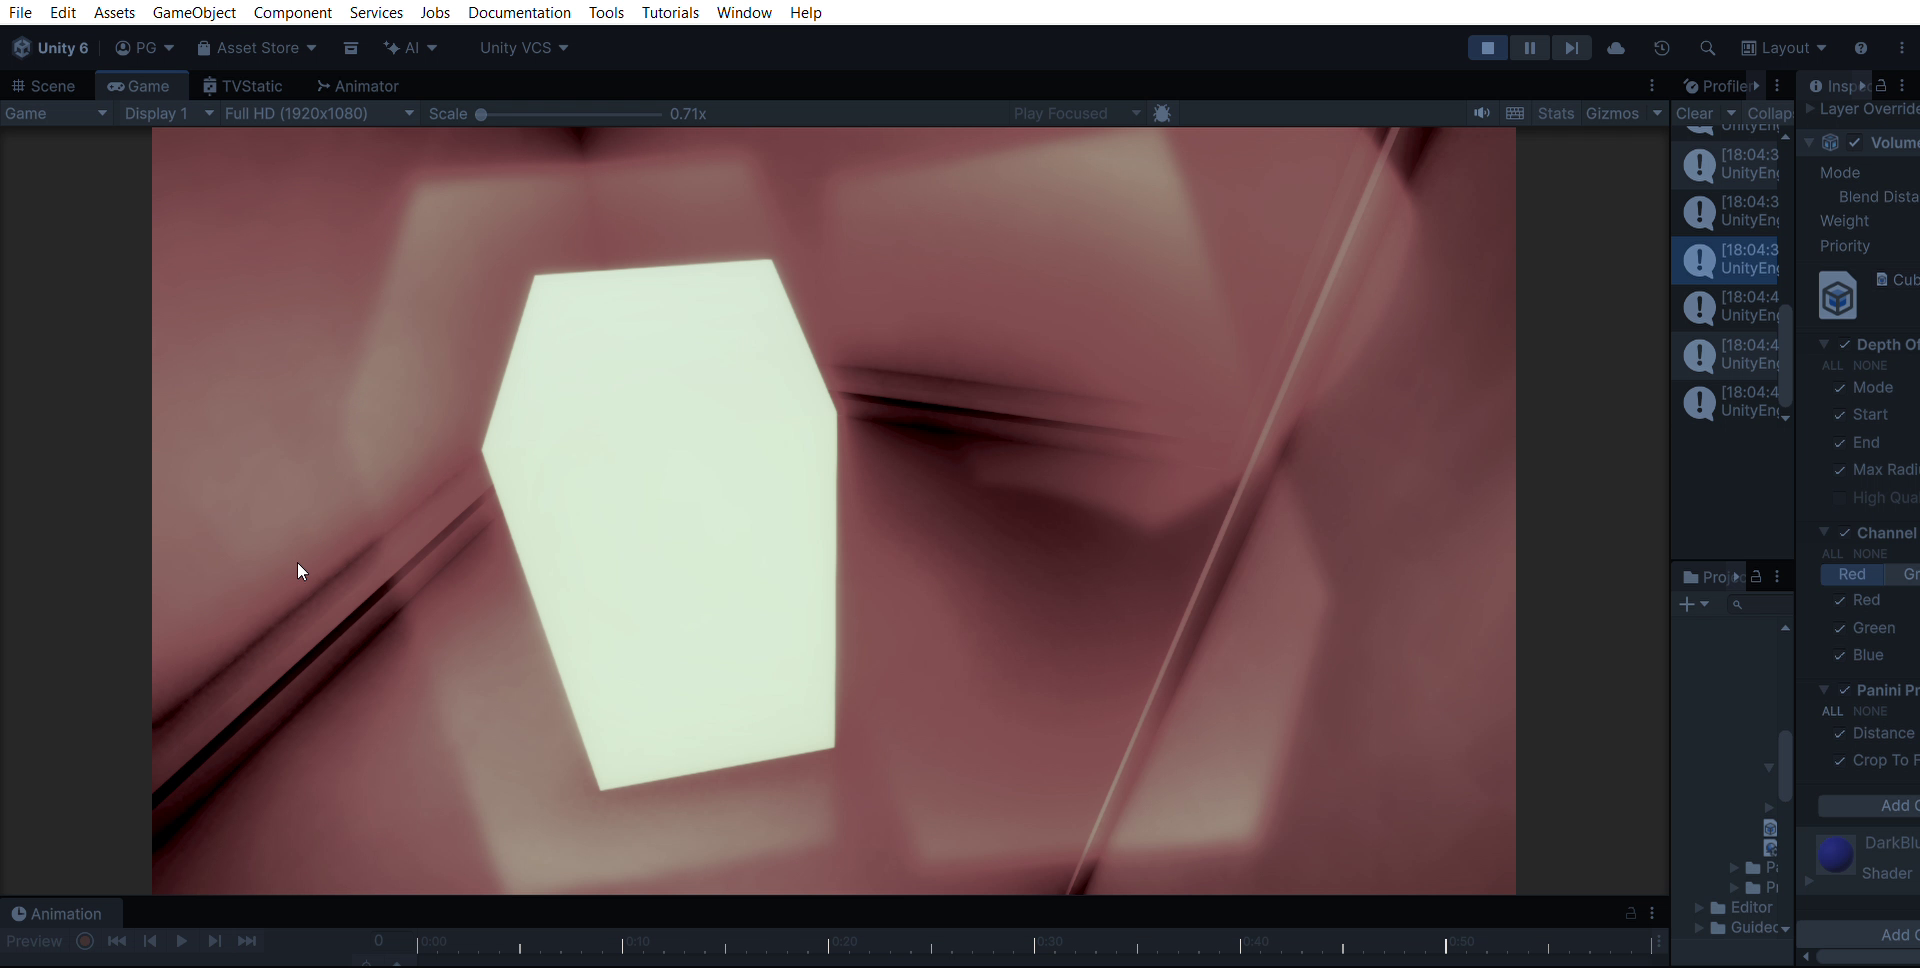Uncheck the Green channel override
The width and height of the screenshot is (1920, 968).
click(1839, 628)
